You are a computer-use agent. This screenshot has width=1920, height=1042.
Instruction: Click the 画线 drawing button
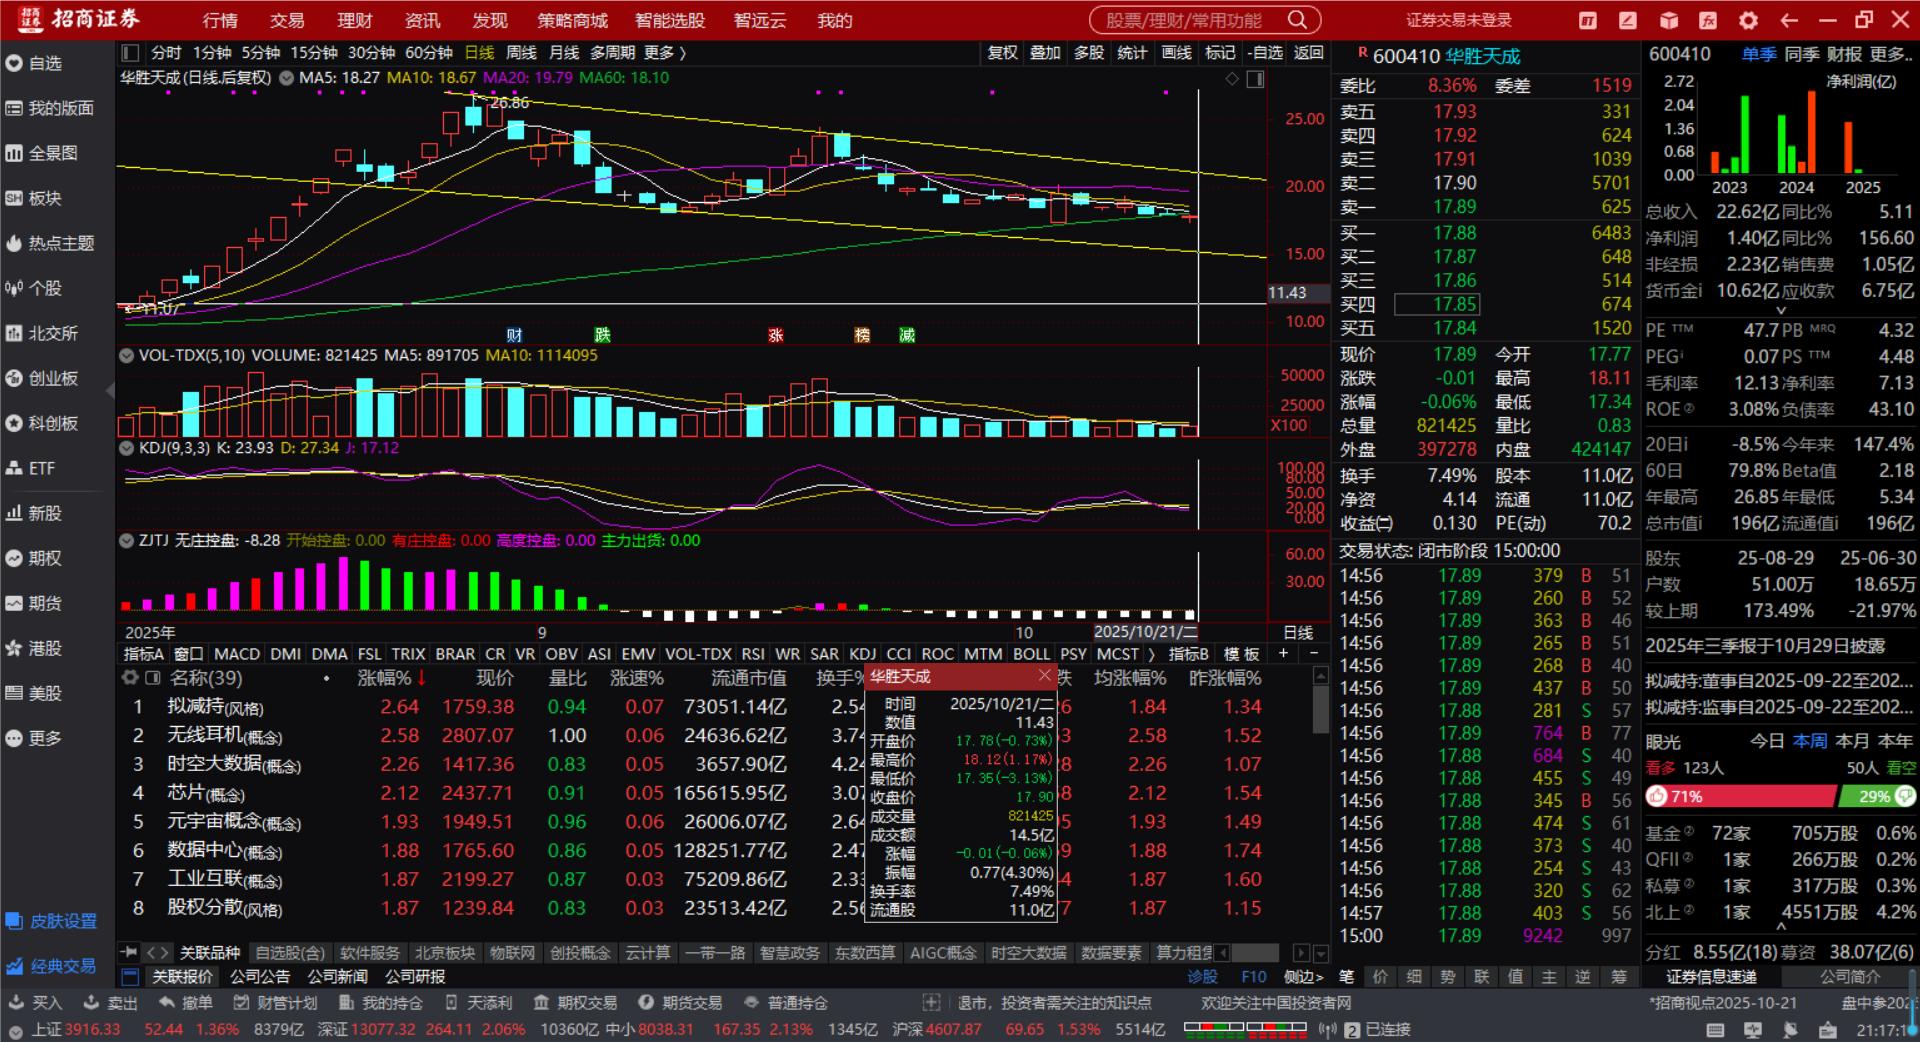pos(1176,53)
